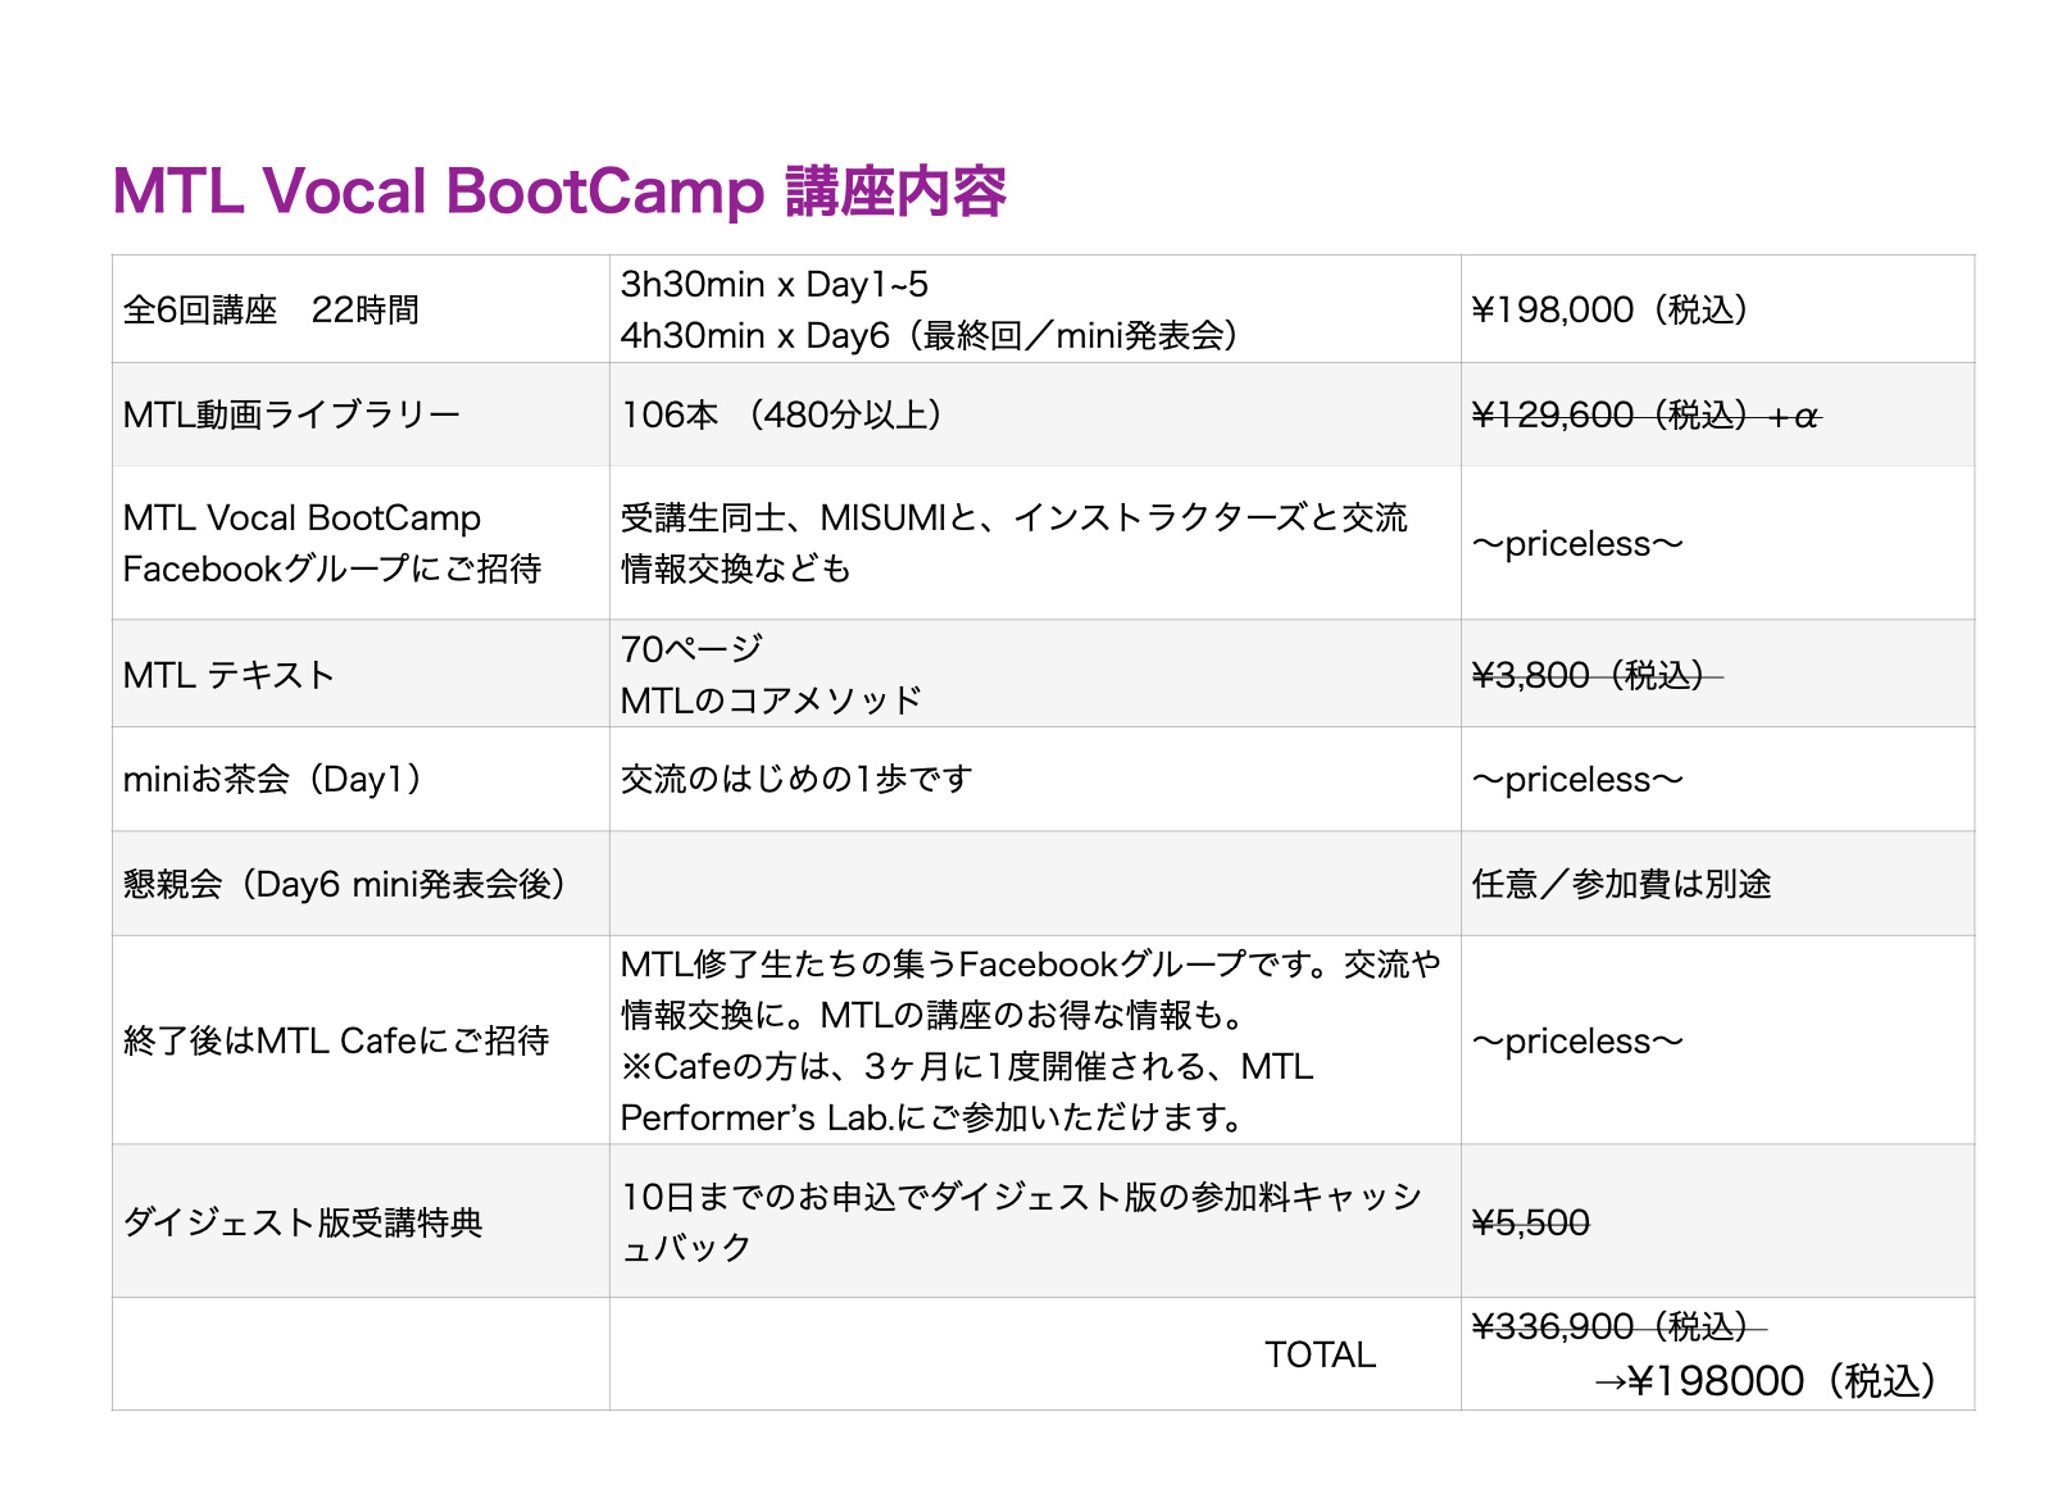Click the line '※Cafeの方は、3ヶ月に1度開催される、MTL'
The width and height of the screenshot is (2060, 1504).
click(x=966, y=1067)
